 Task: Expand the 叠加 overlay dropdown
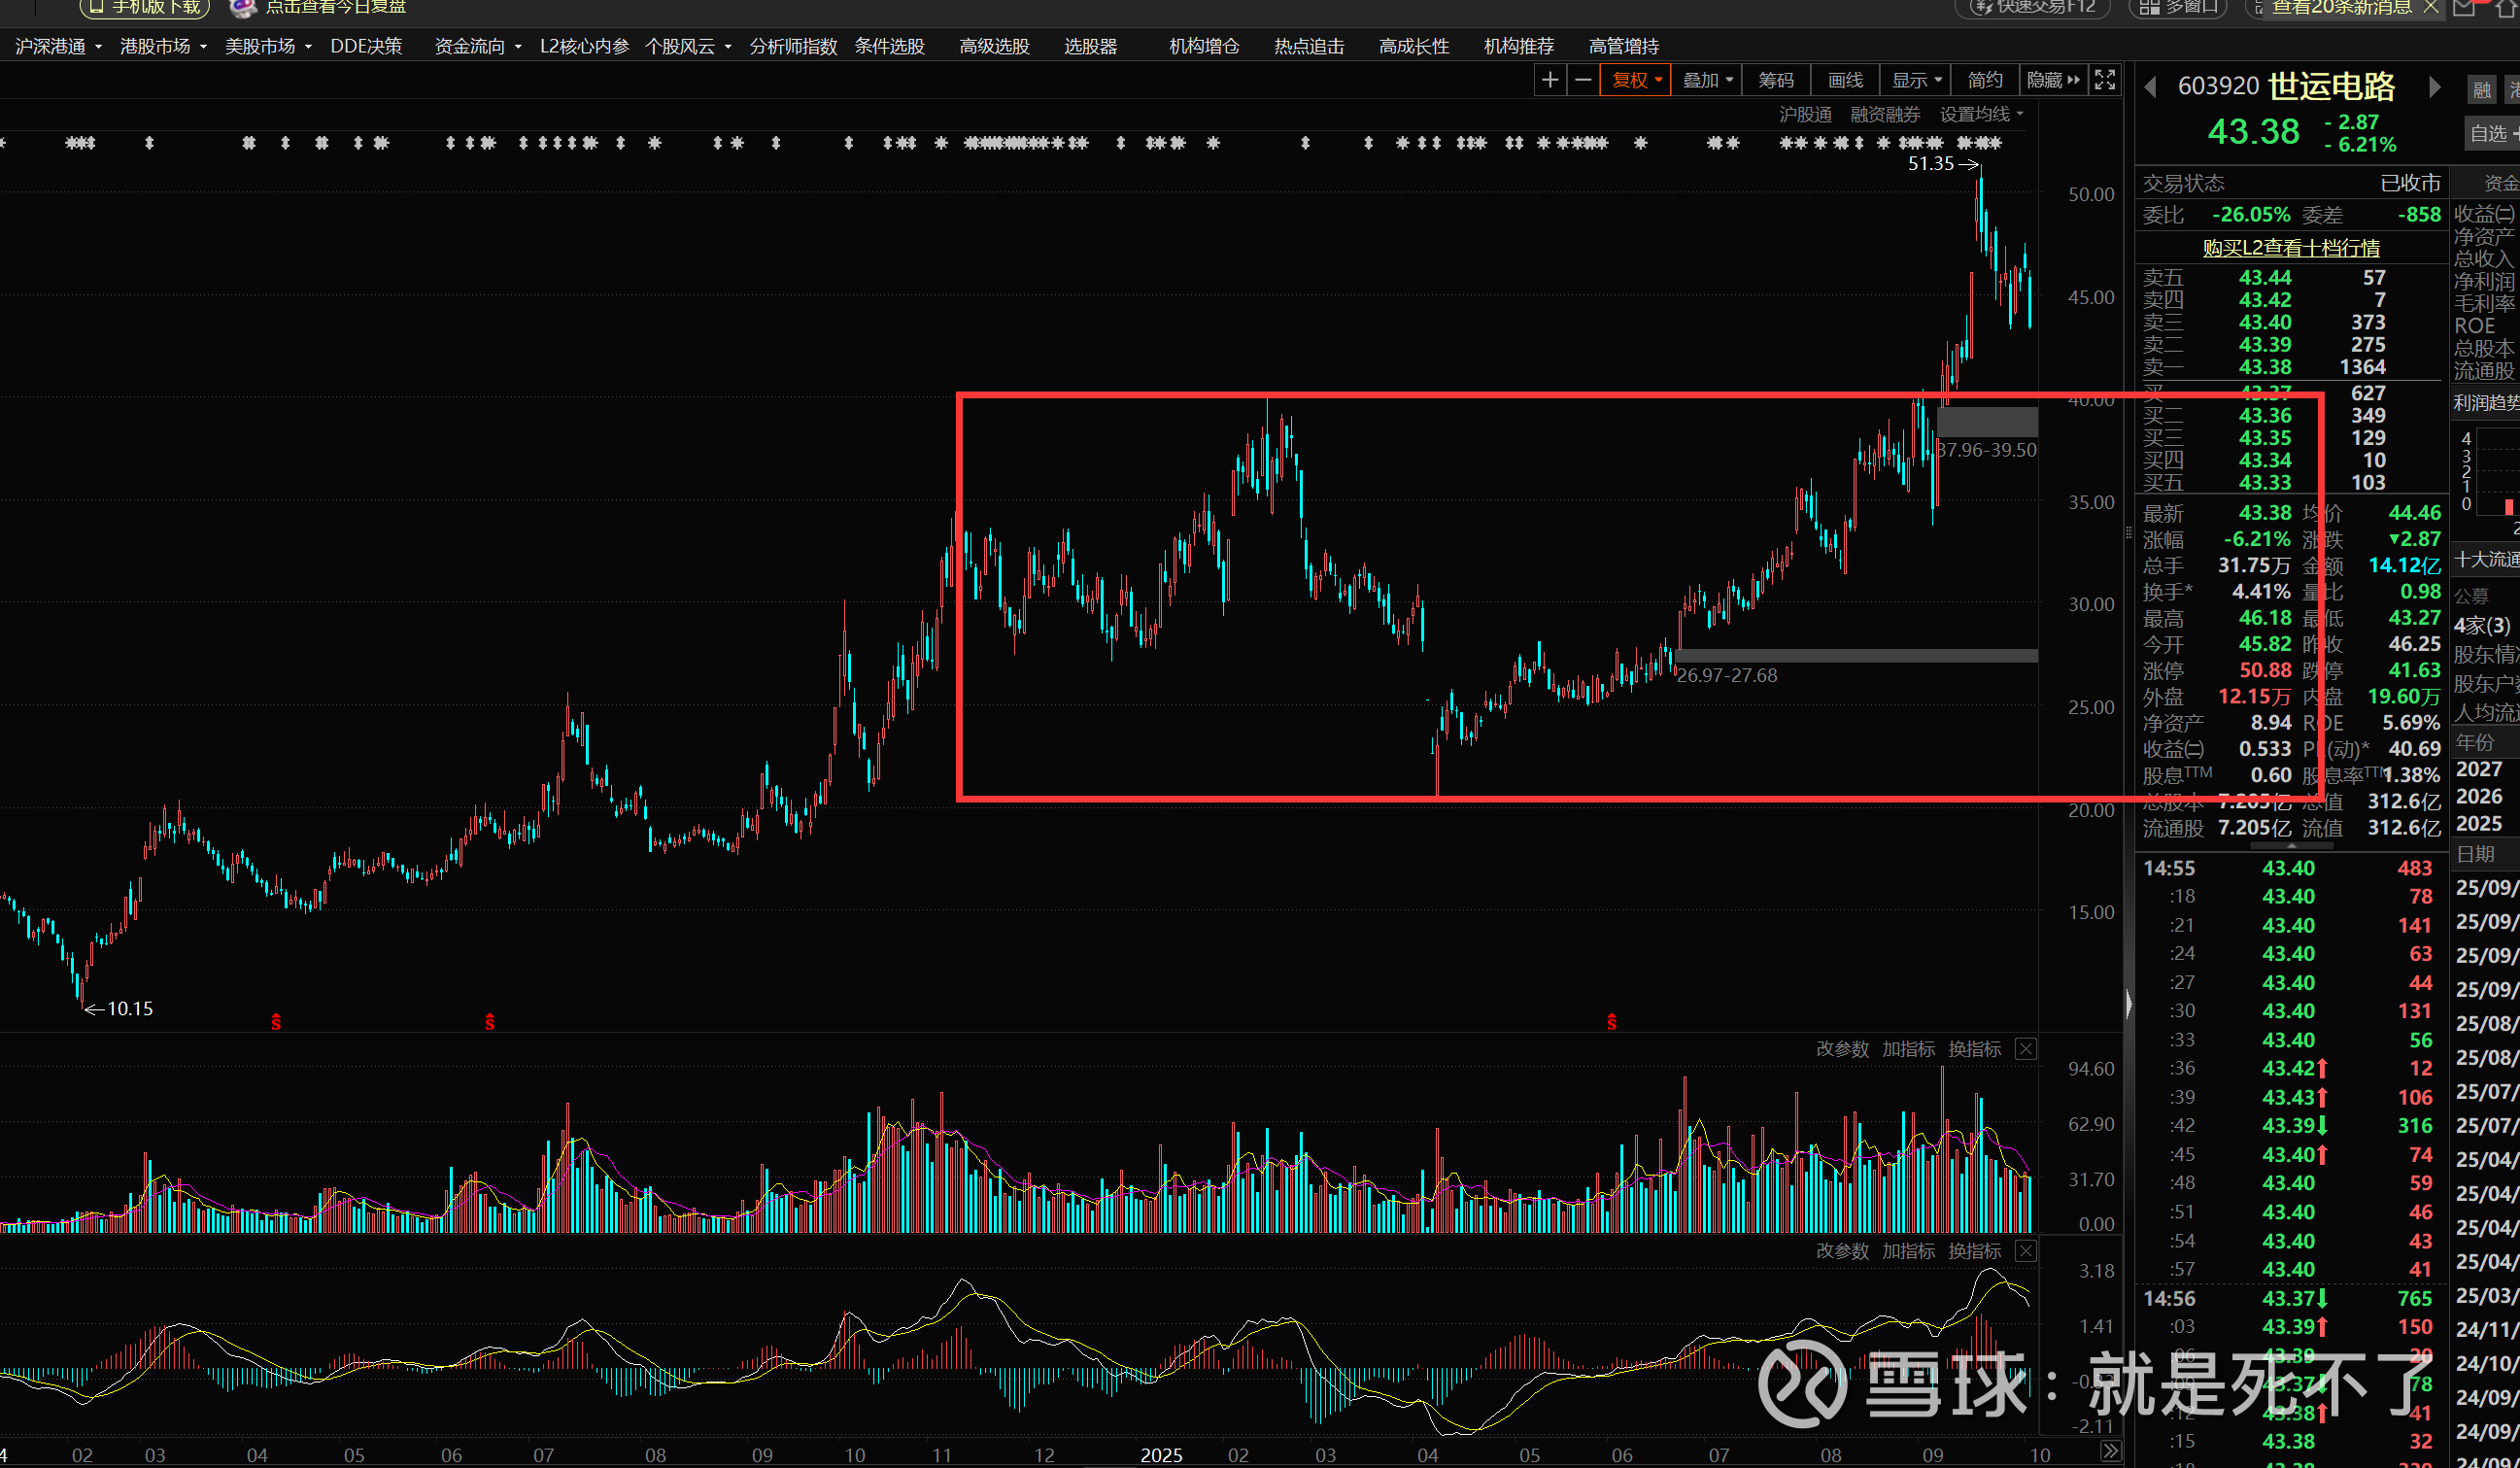click(1707, 80)
